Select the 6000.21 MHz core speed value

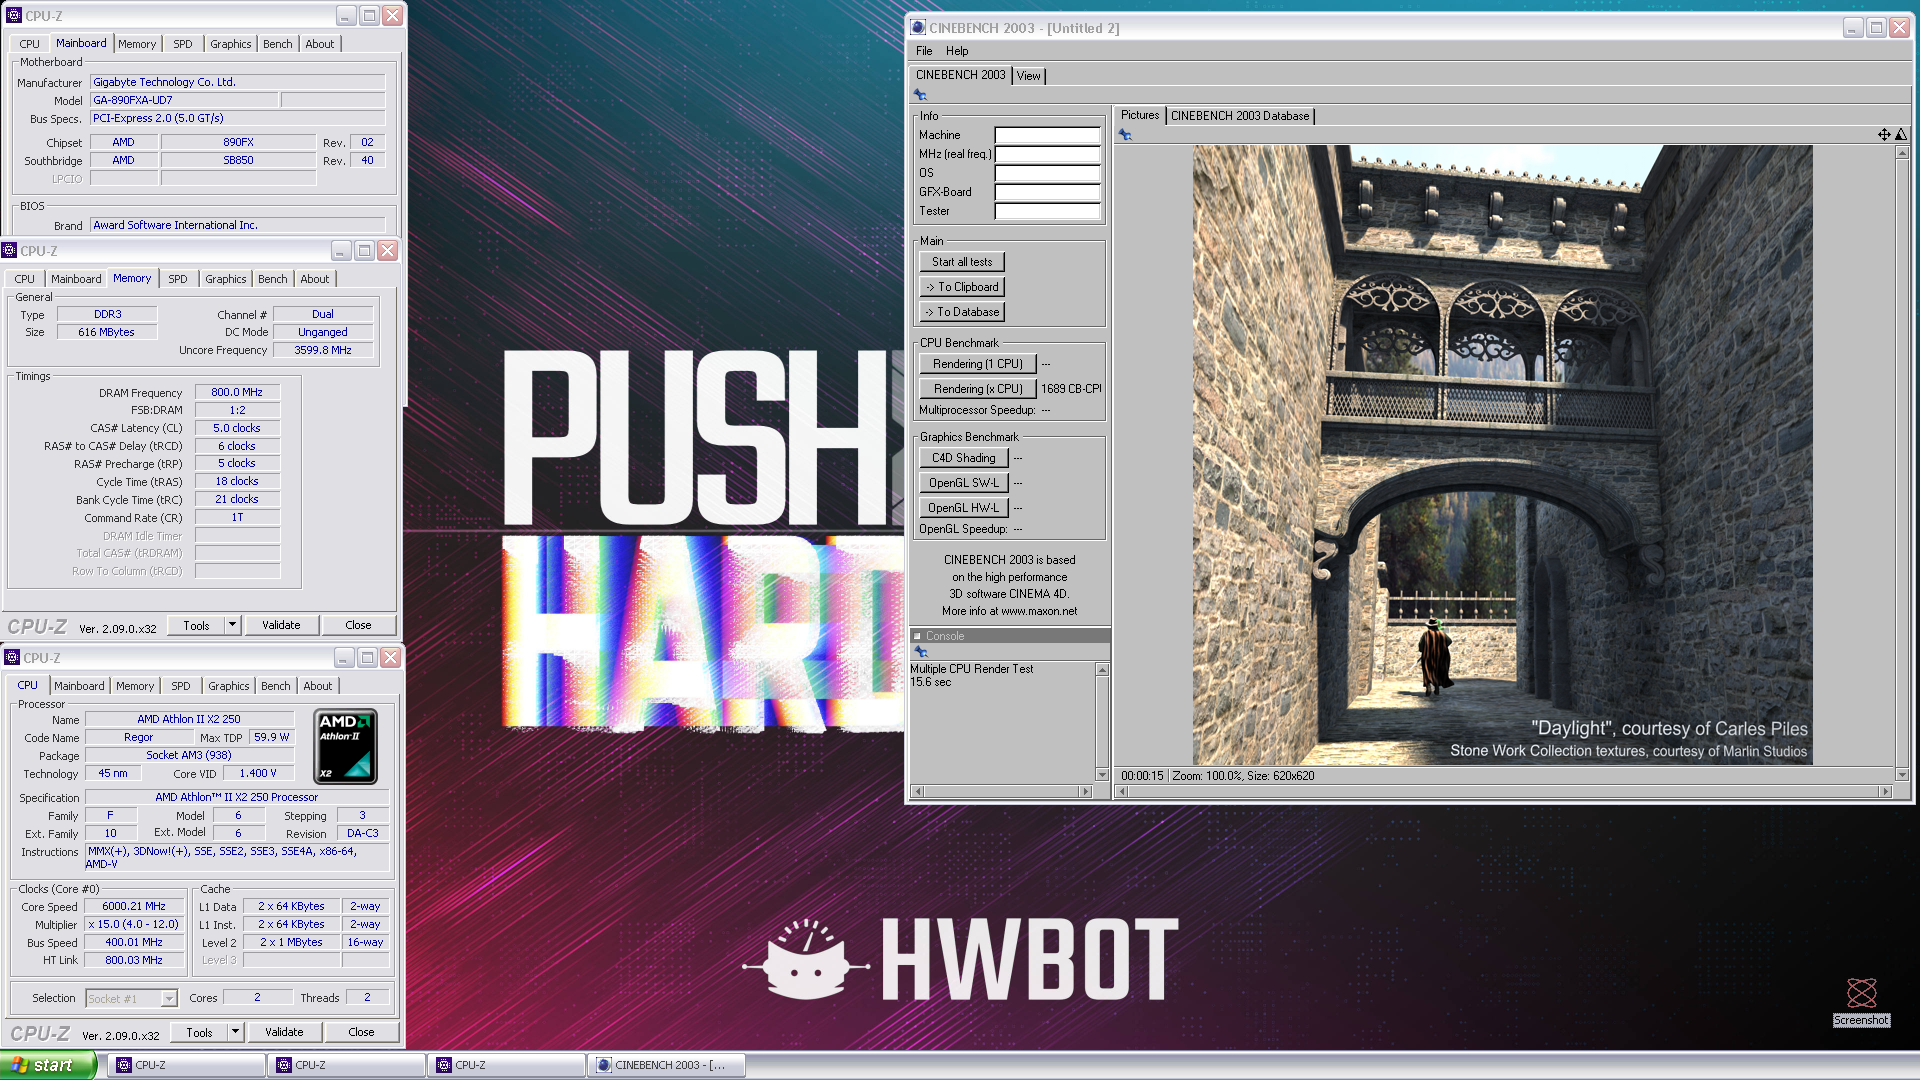tap(134, 906)
